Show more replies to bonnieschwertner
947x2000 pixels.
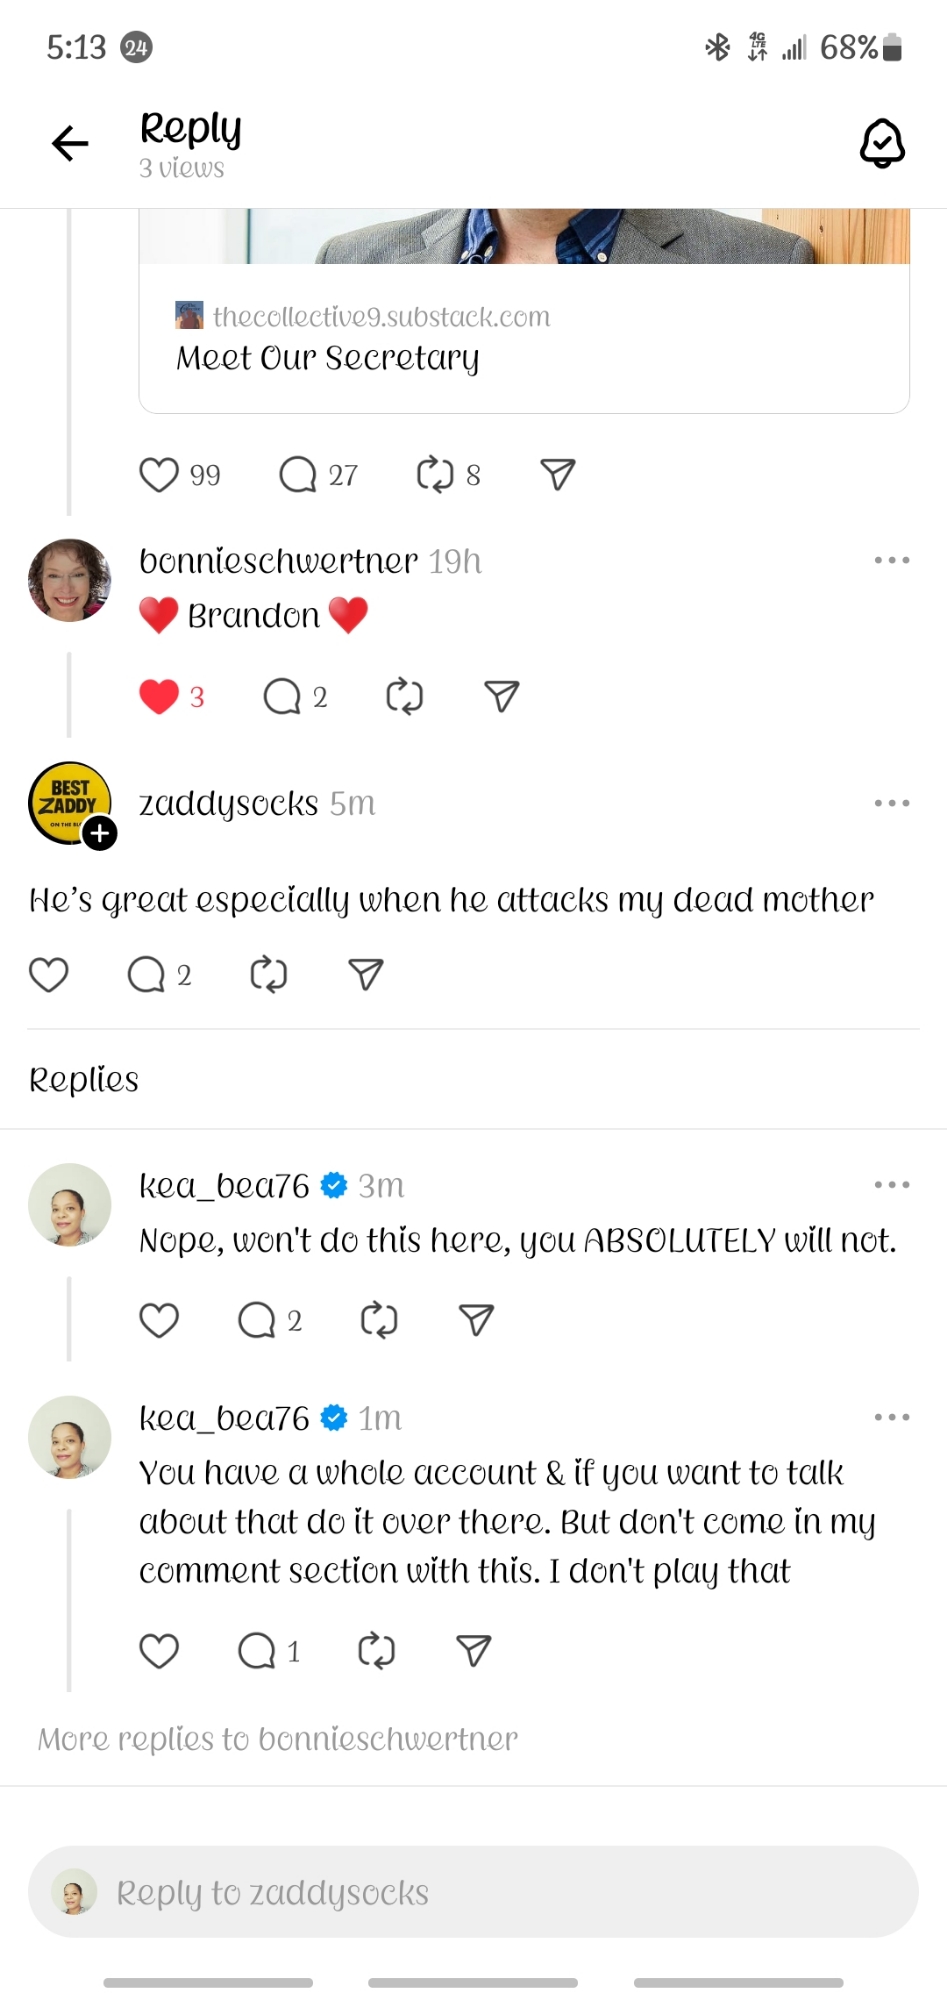[278, 1739]
